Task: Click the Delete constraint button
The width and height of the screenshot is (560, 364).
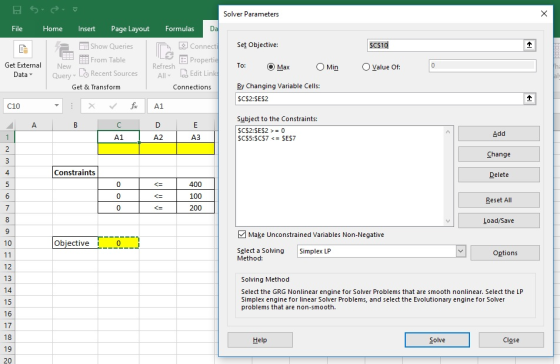Action: 499,175
